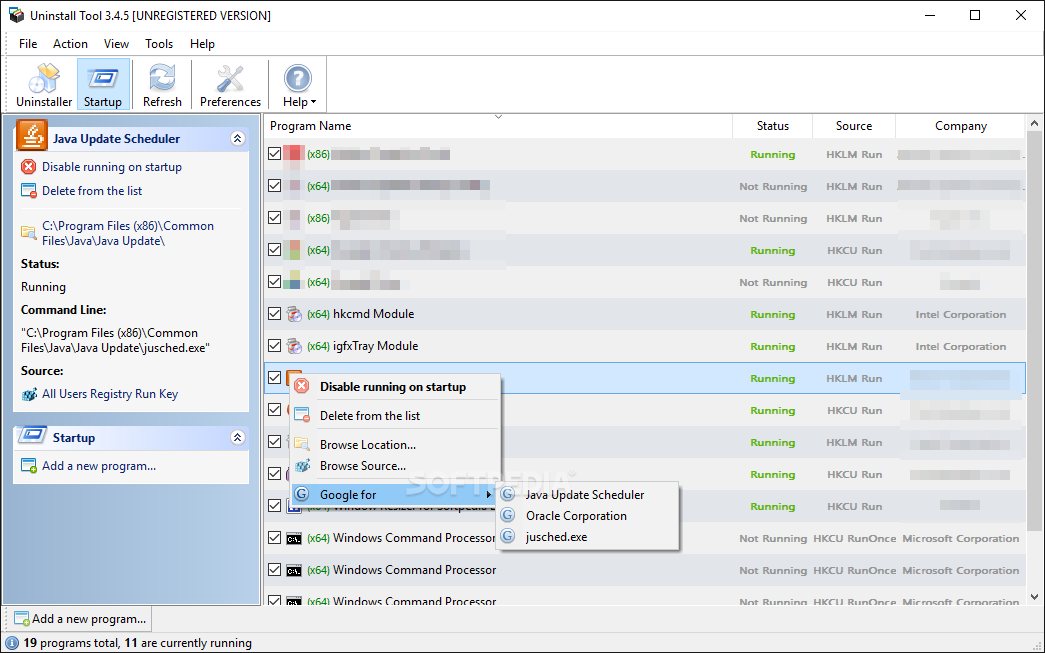Uncheck the igfxTray Module checkbox

click(x=274, y=346)
